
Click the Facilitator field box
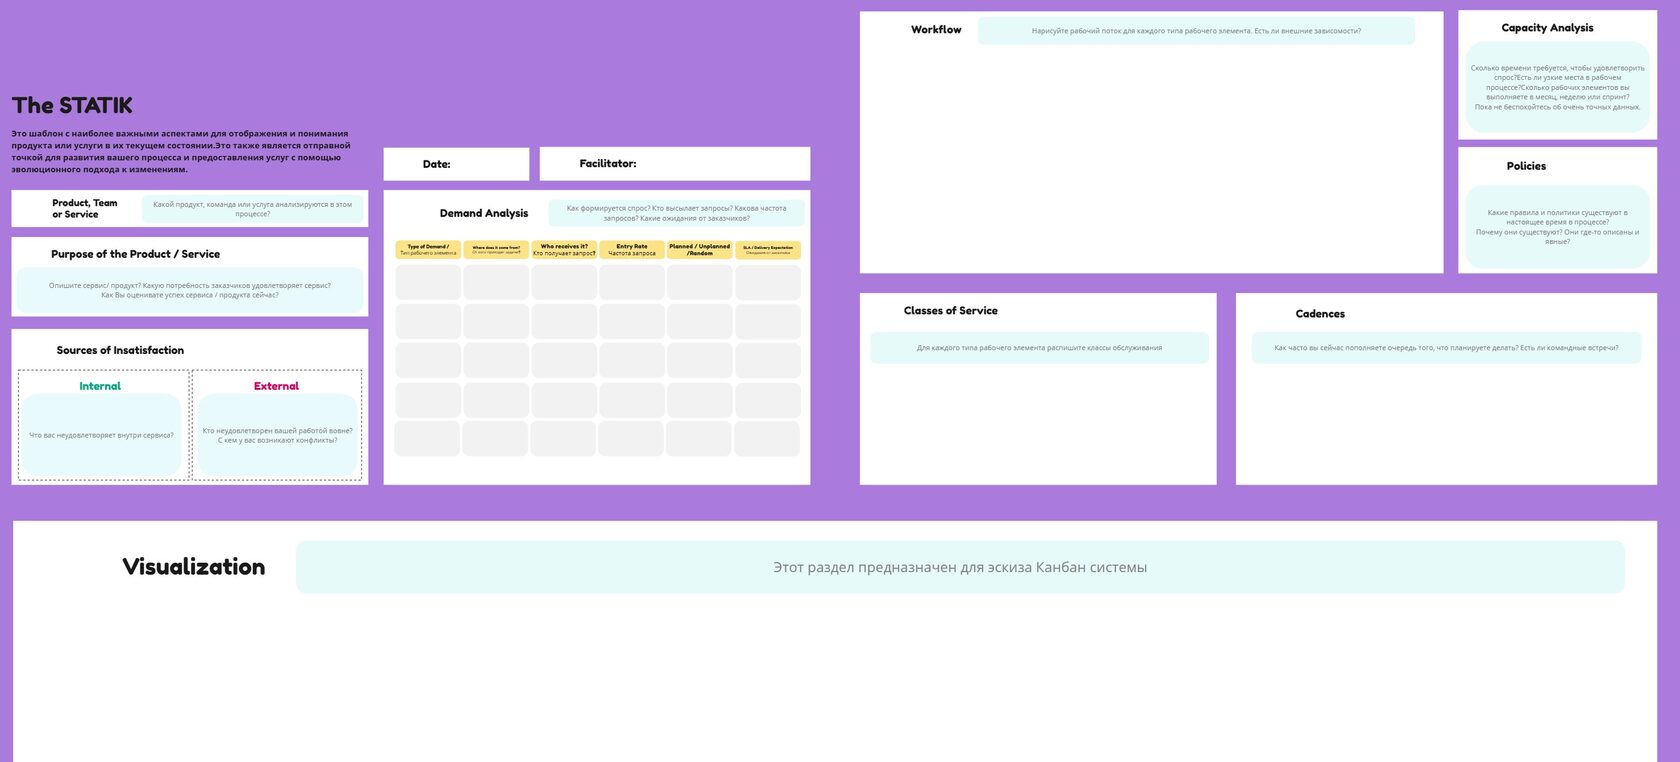(674, 164)
